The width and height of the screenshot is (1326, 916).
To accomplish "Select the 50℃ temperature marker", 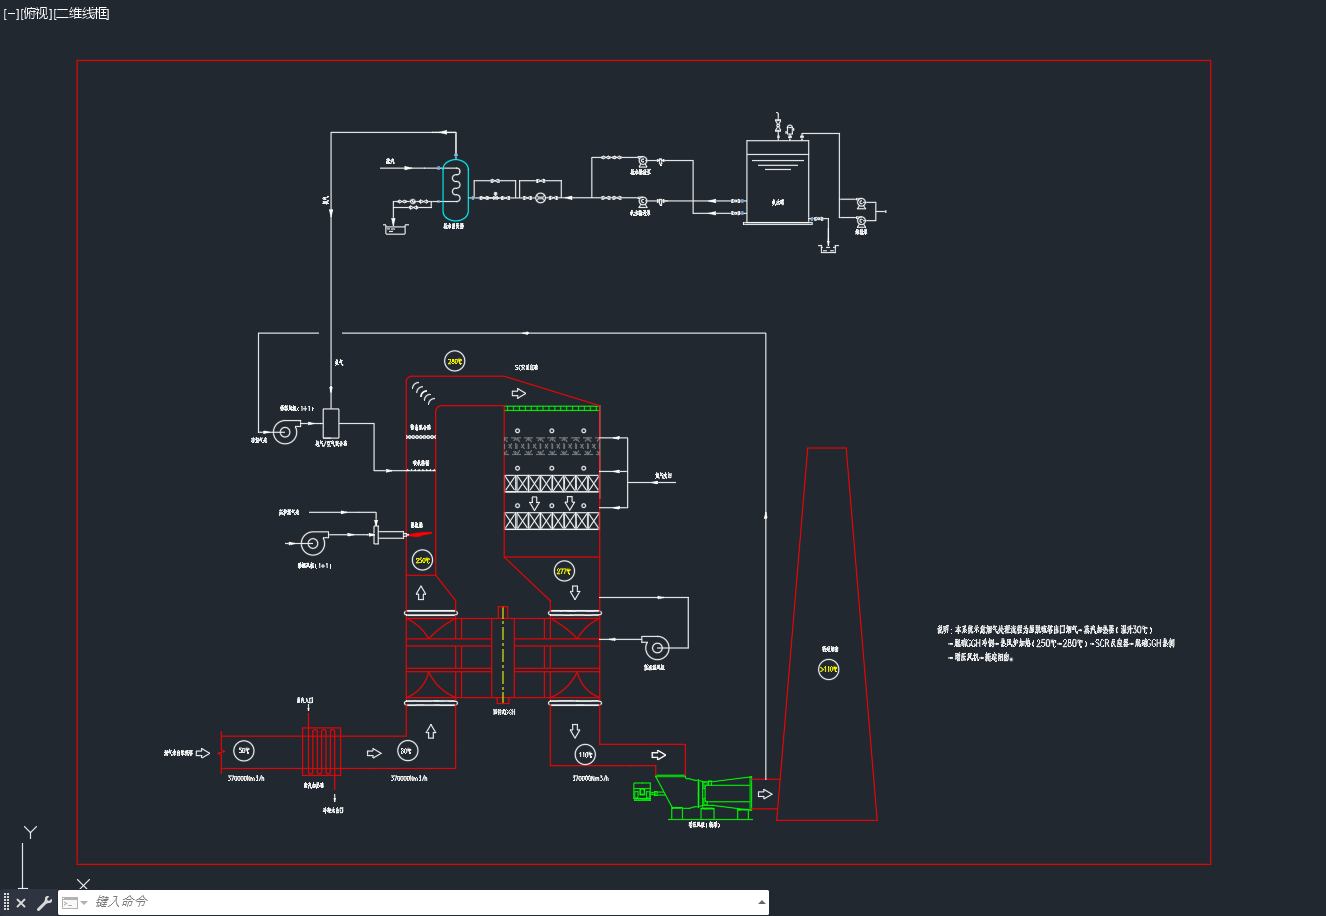I will 244,750.
